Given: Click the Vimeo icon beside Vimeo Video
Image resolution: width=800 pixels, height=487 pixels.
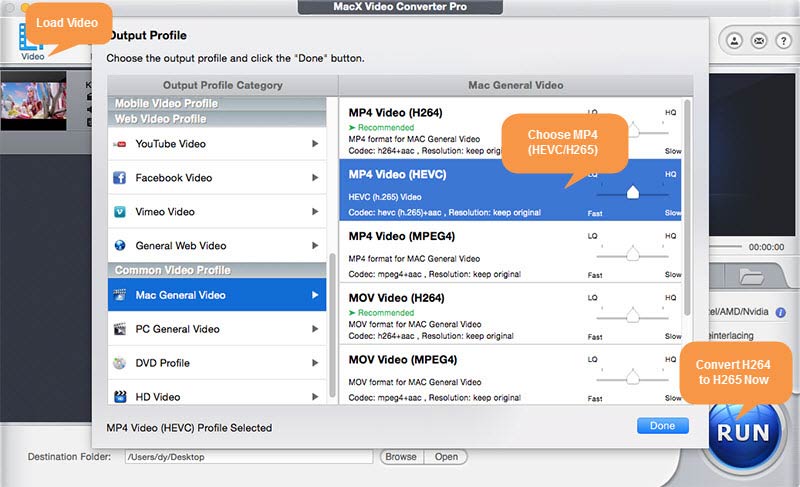Looking at the screenshot, I should (120, 212).
